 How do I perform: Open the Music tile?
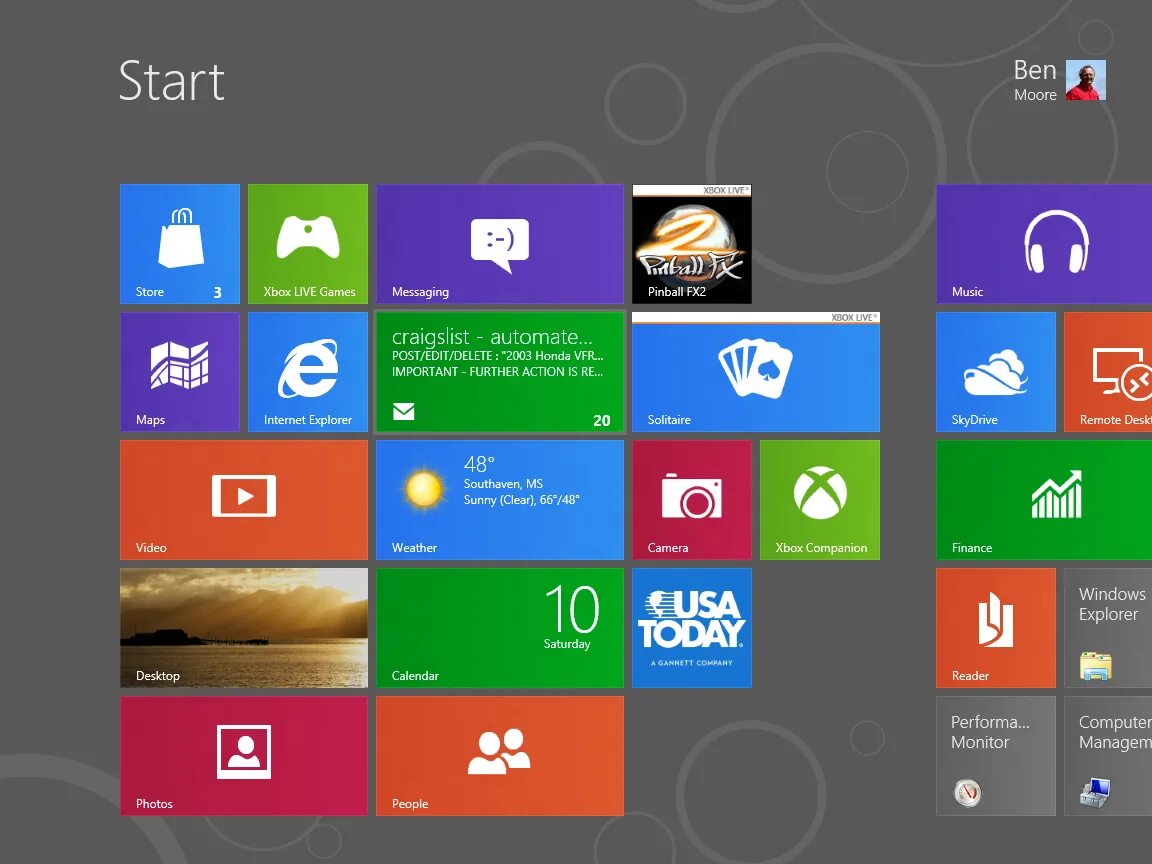coord(1044,244)
